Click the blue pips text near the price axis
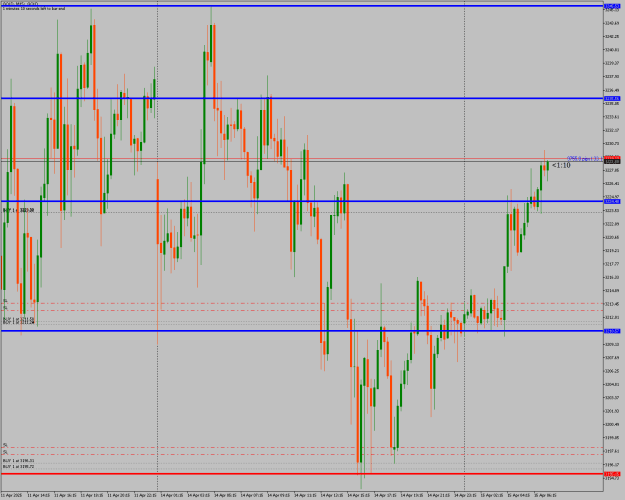 coord(585,158)
